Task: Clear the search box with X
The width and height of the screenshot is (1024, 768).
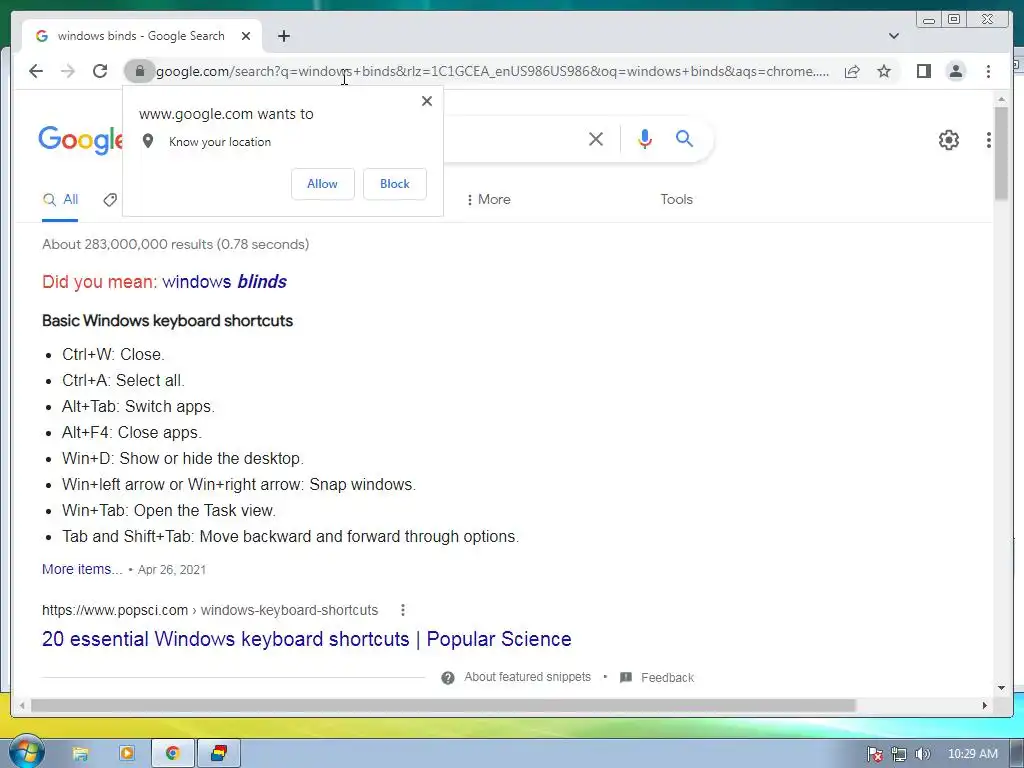Action: pos(596,139)
